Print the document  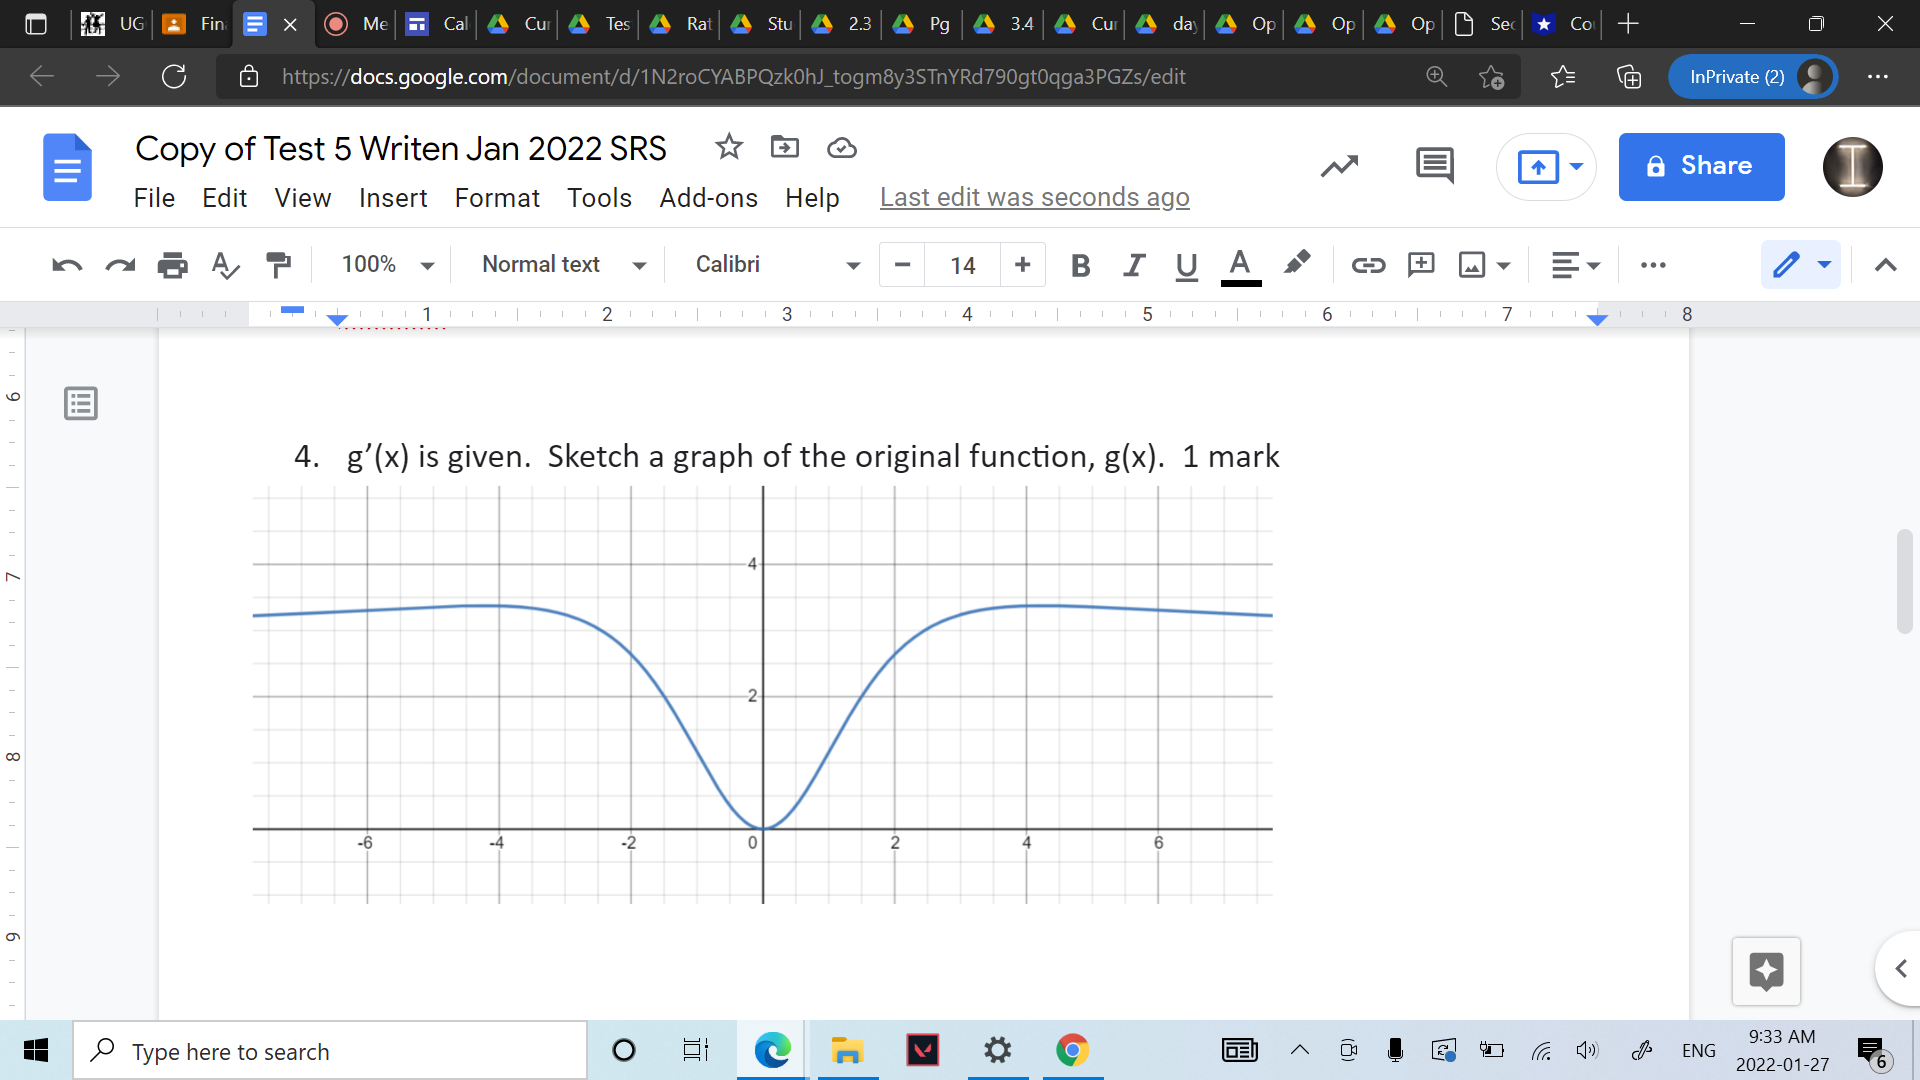coord(172,265)
